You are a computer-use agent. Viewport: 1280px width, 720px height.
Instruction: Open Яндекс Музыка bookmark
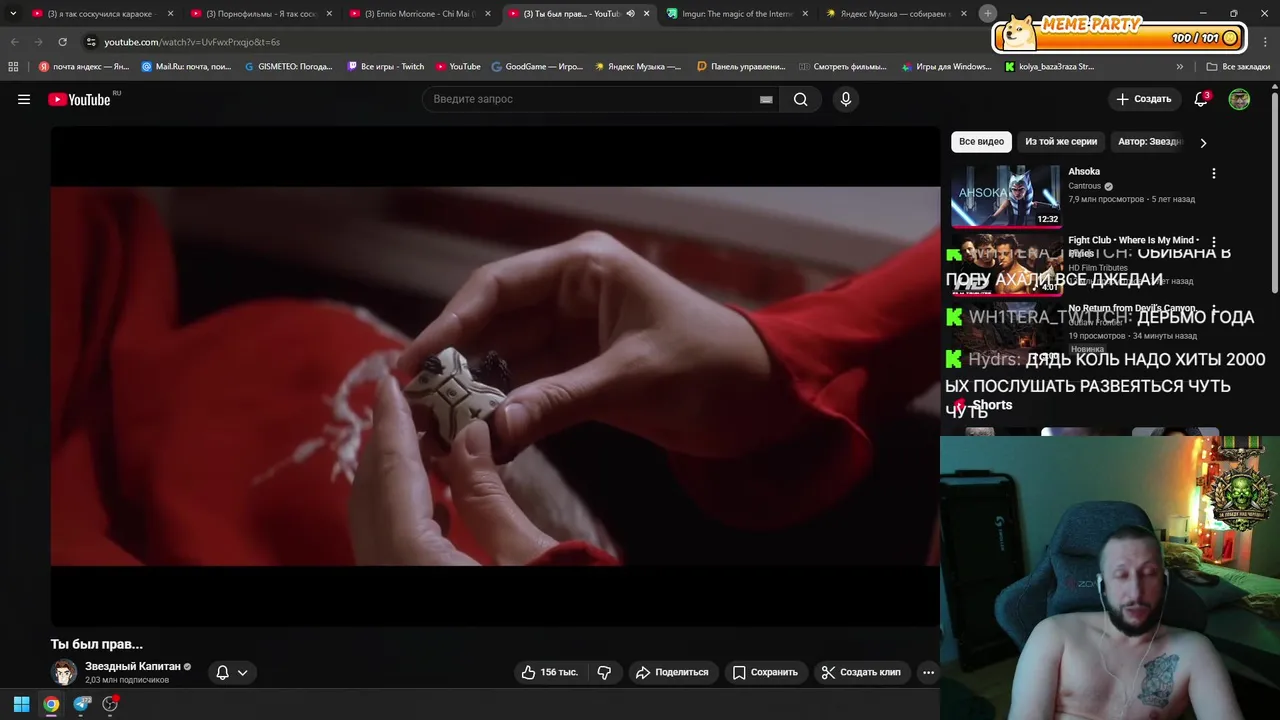[x=638, y=67]
